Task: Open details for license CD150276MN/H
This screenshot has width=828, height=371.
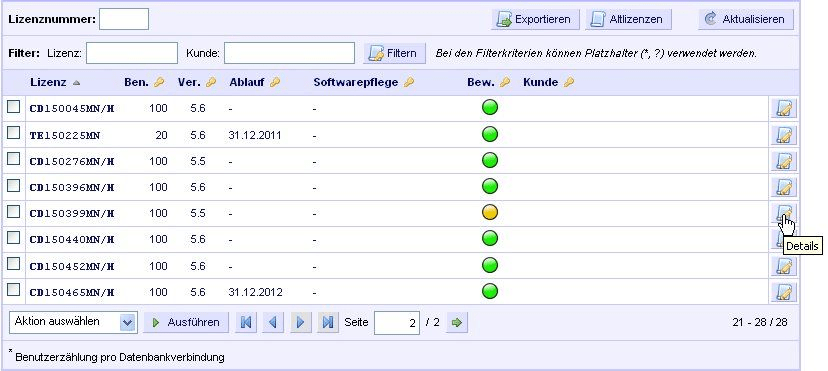Action: (x=784, y=161)
